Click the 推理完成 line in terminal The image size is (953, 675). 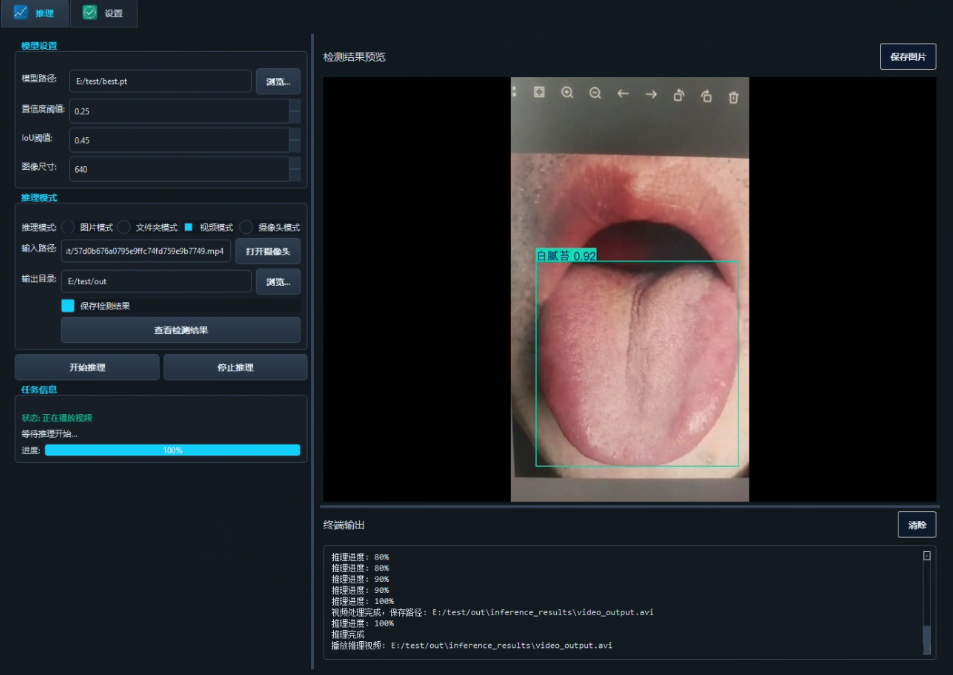[x=348, y=634]
